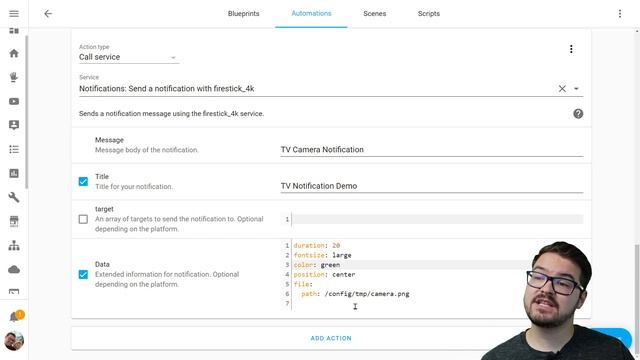Switch to the Scripts tab
Image resolution: width=640 pixels, height=360 pixels.
coord(429,14)
